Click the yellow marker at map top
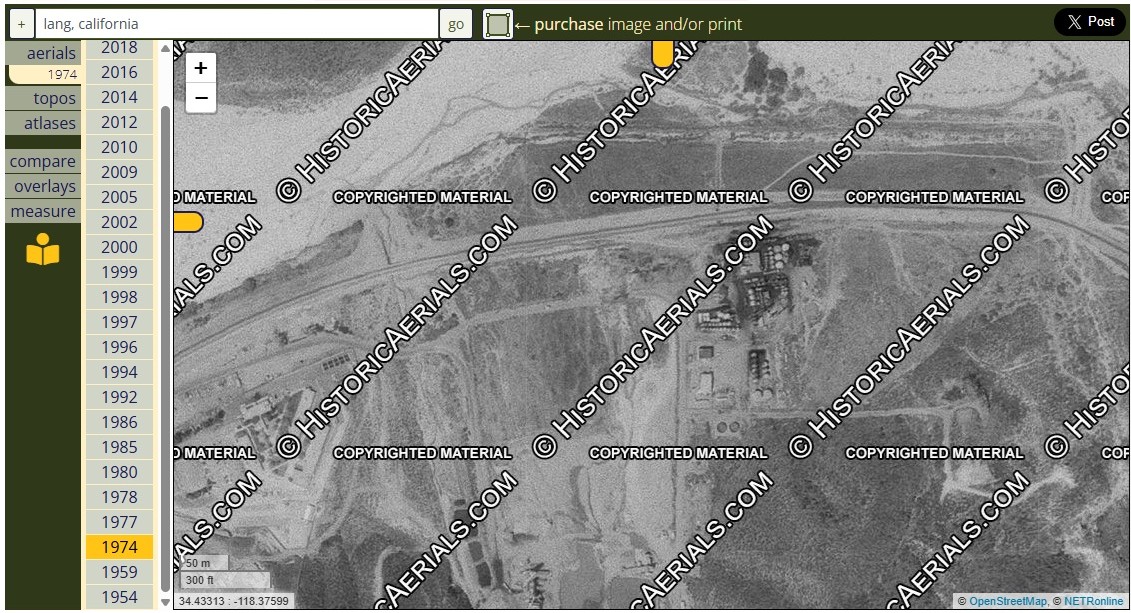 point(662,53)
